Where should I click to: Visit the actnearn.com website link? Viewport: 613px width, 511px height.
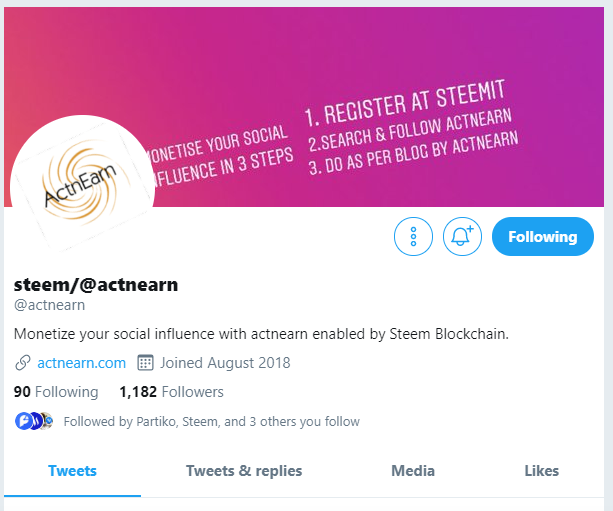[81, 363]
